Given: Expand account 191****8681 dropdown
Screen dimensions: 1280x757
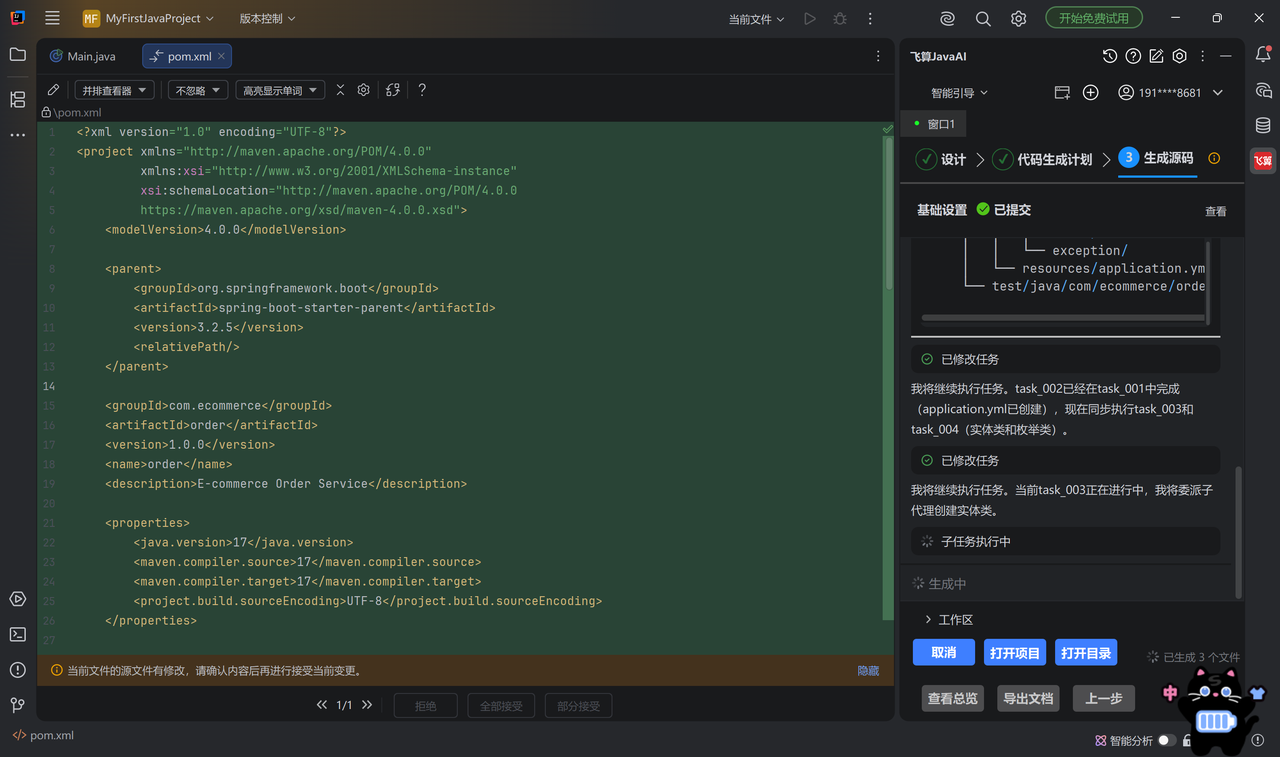Looking at the screenshot, I should pos(1171,92).
